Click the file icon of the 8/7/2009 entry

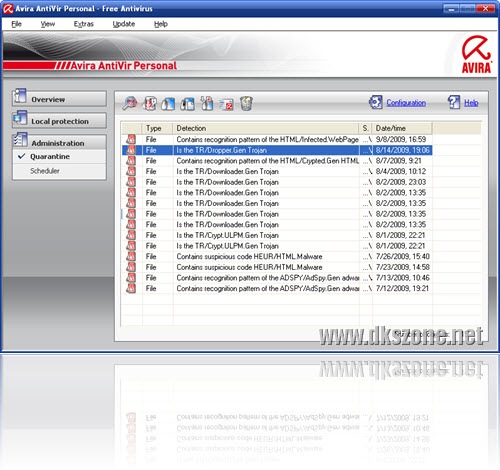[x=131, y=161]
